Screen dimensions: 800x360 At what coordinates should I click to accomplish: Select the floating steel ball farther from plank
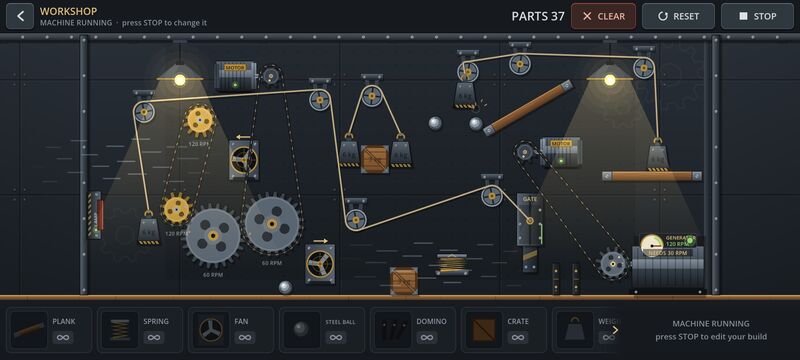(435, 123)
